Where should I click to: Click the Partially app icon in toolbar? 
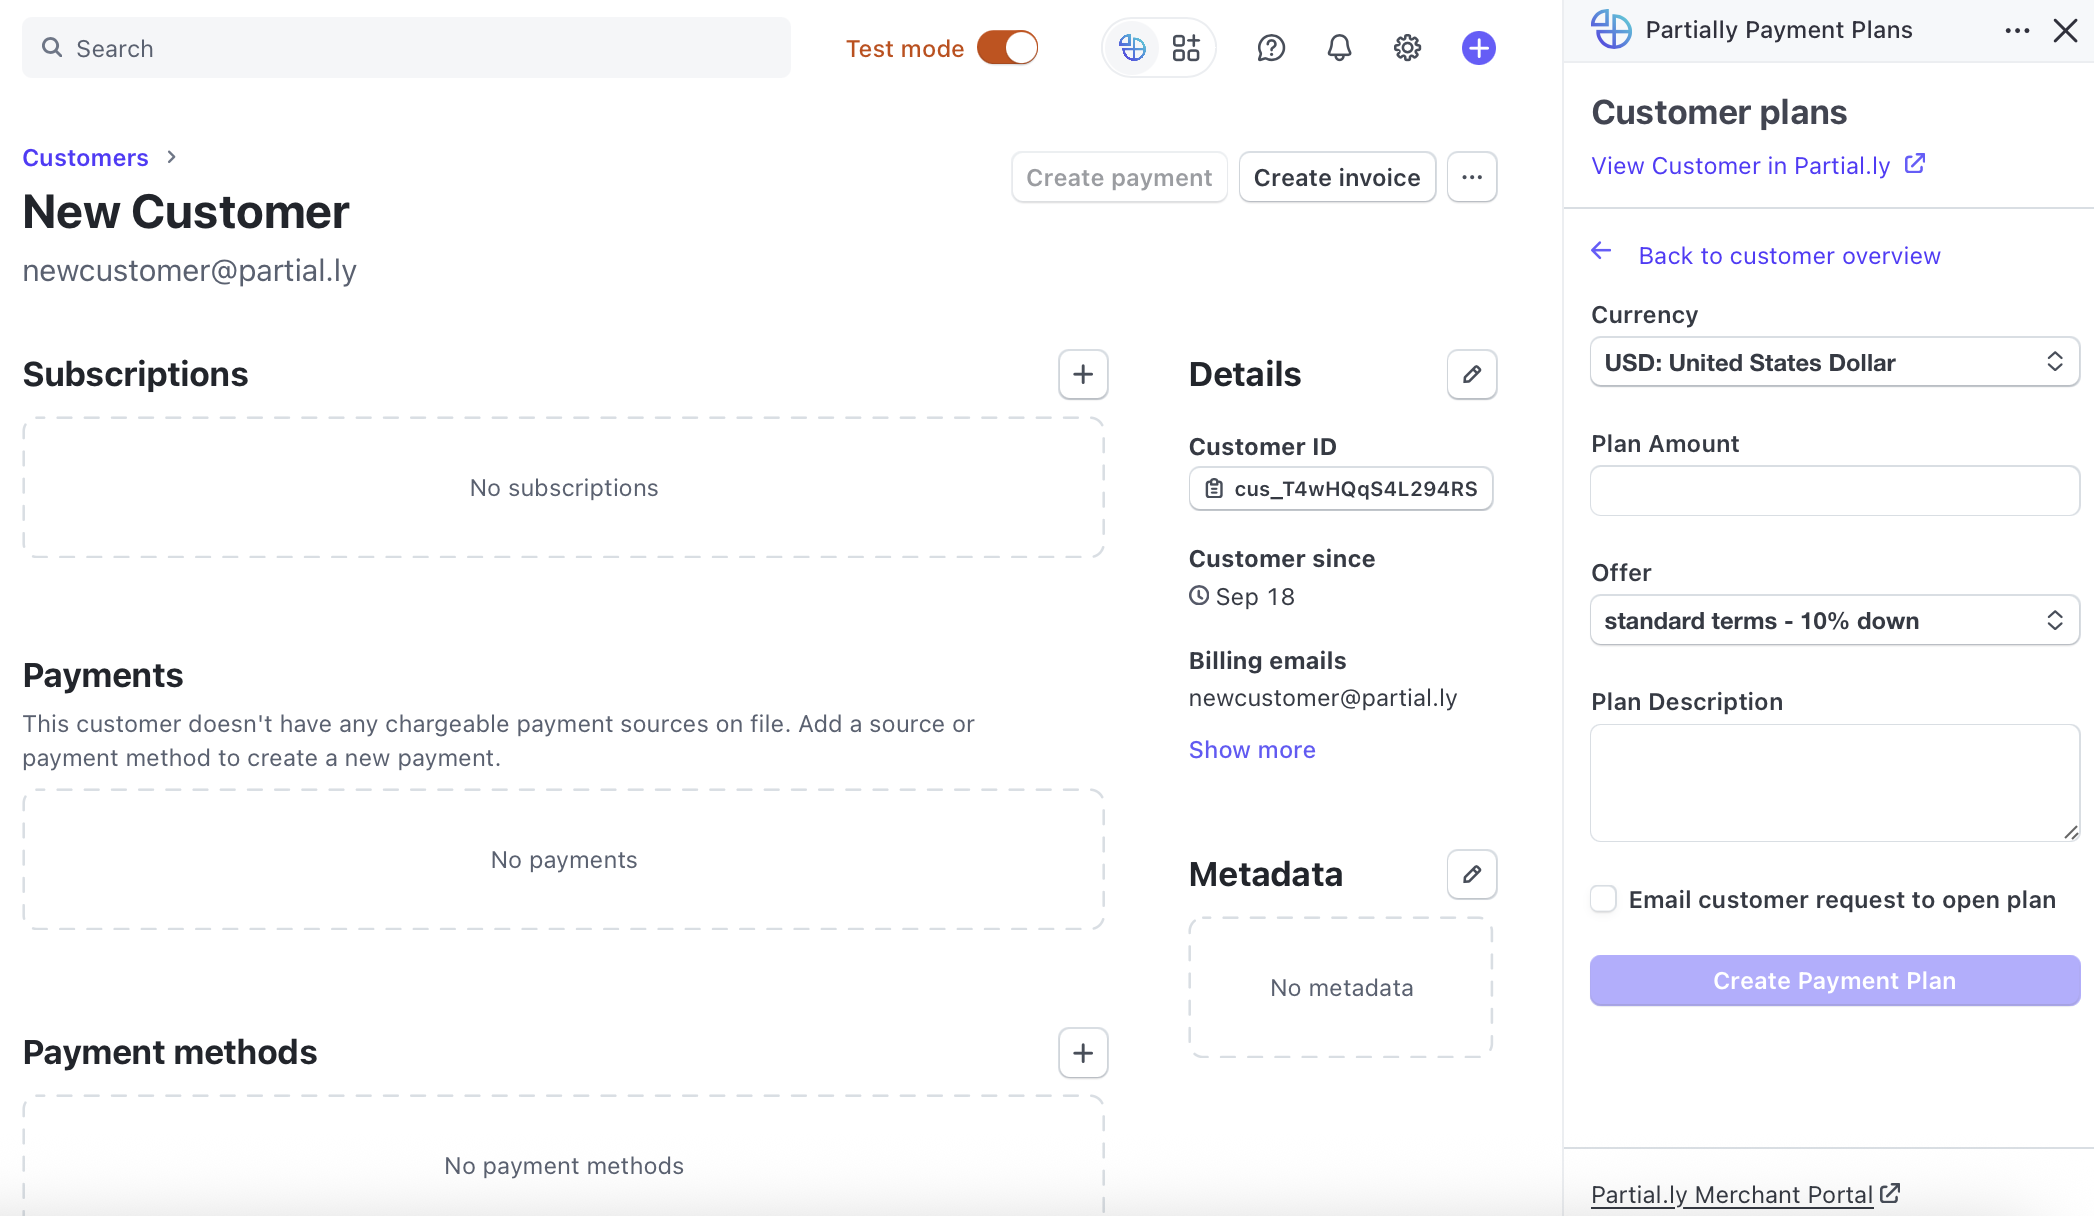click(x=1132, y=48)
